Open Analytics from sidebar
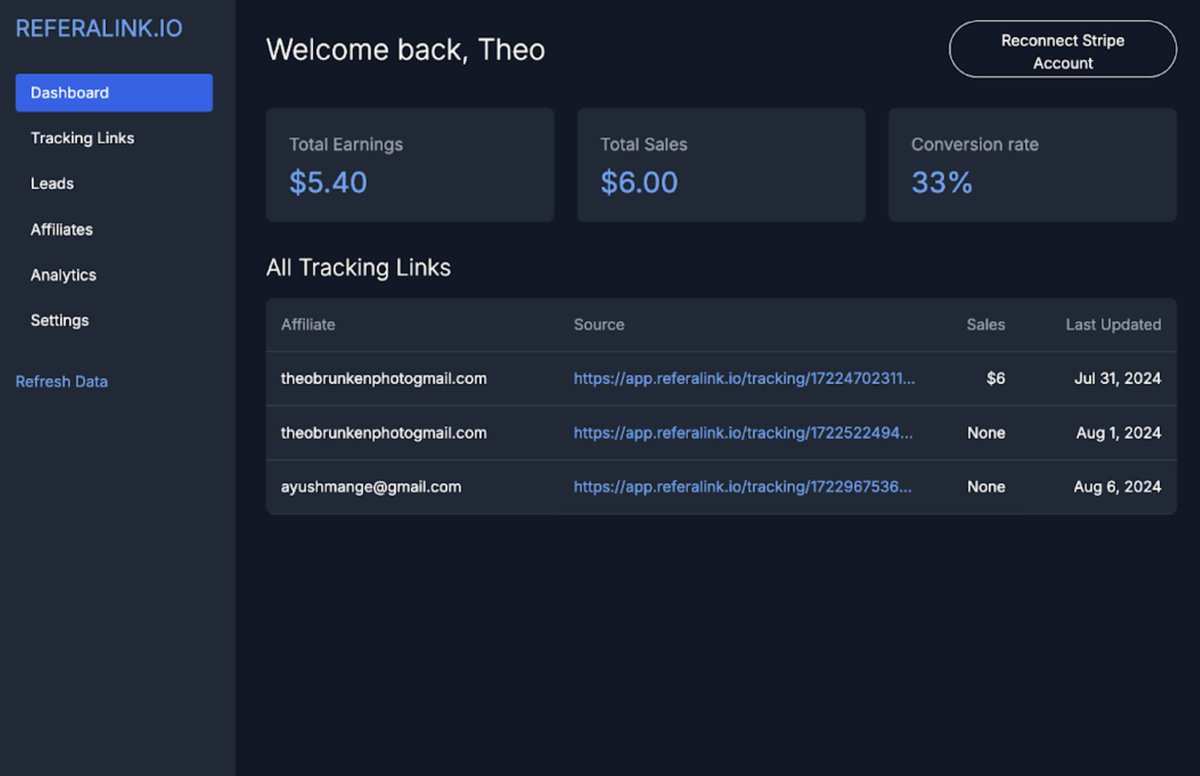This screenshot has width=1200, height=776. pos(63,275)
